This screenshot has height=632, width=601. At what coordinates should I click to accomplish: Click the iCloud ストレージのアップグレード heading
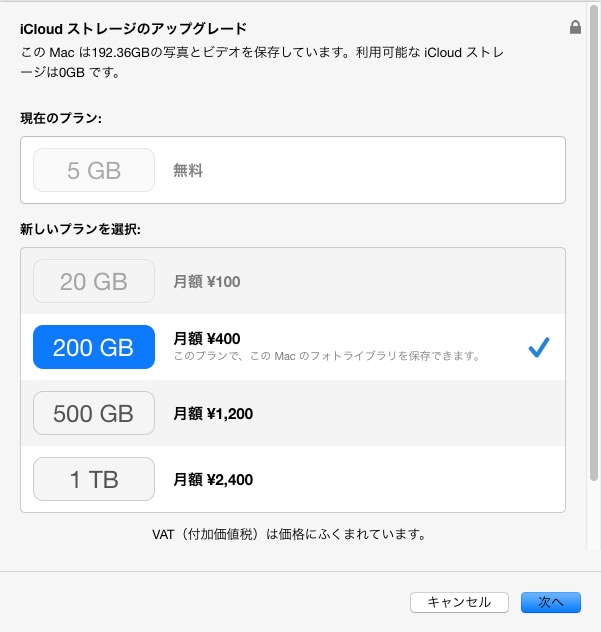[x=133, y=28]
